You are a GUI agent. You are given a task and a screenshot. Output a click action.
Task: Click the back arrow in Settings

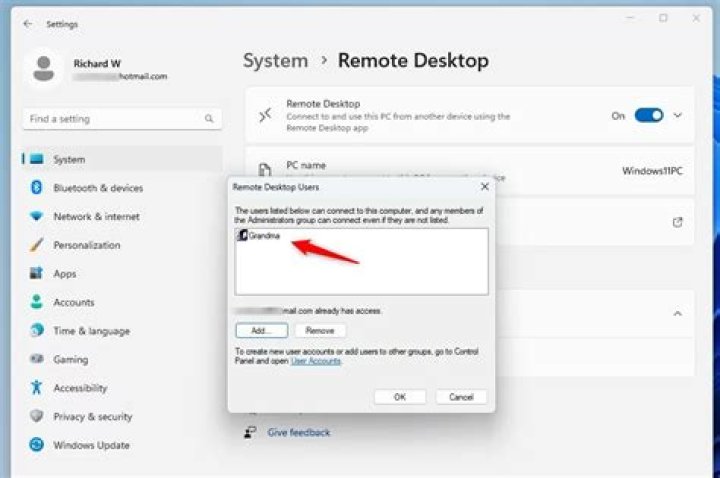[x=28, y=23]
